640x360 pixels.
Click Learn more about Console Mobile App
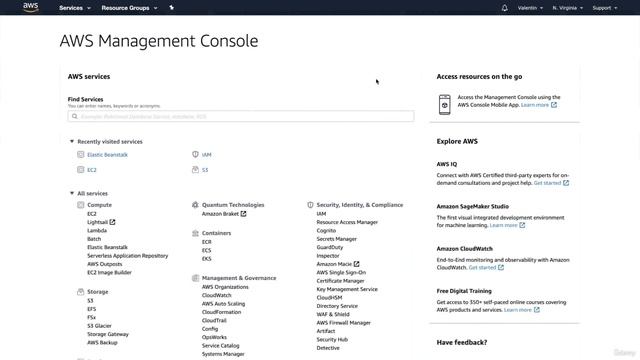click(535, 105)
